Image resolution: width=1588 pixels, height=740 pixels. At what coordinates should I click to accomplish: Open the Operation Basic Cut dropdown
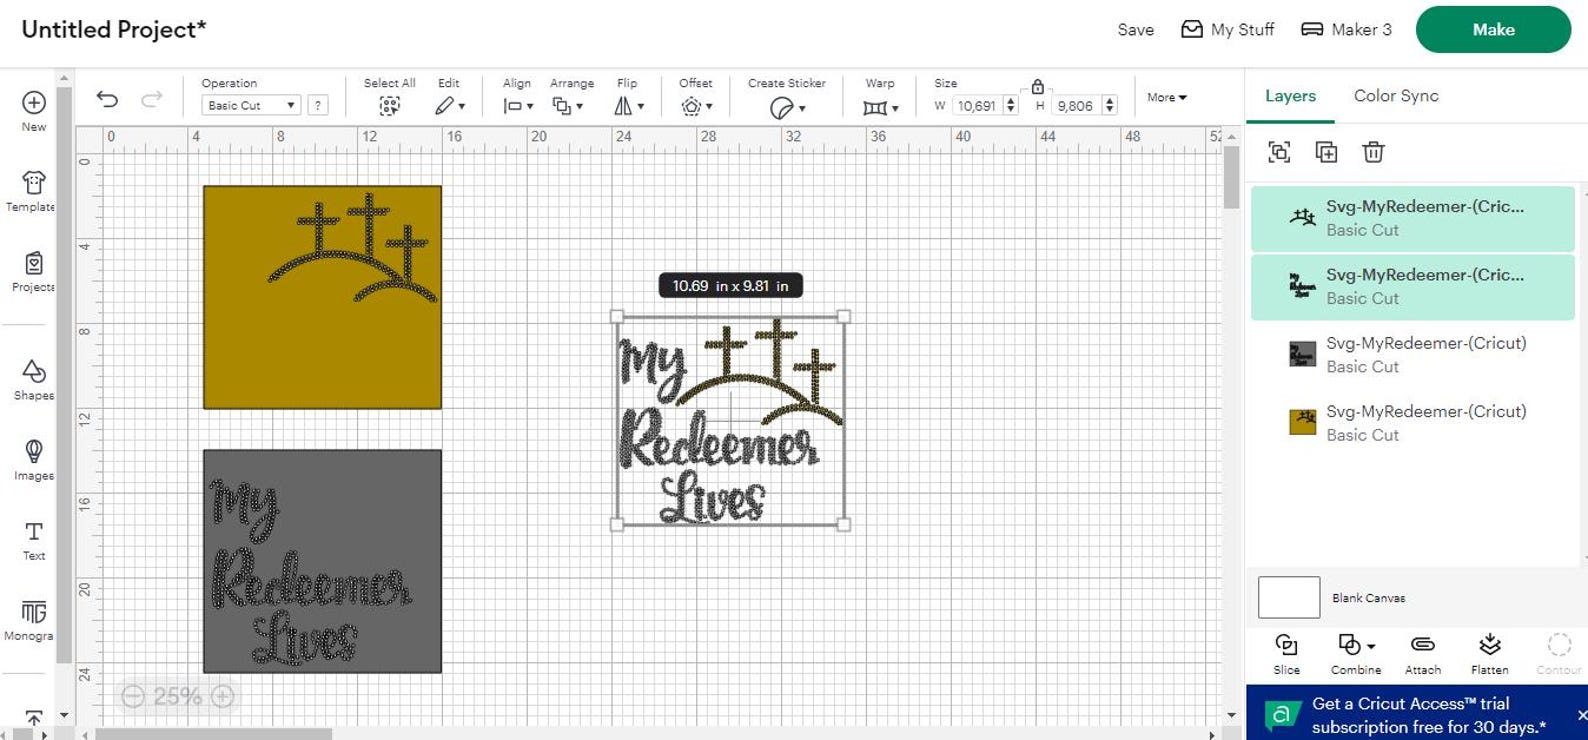point(250,105)
